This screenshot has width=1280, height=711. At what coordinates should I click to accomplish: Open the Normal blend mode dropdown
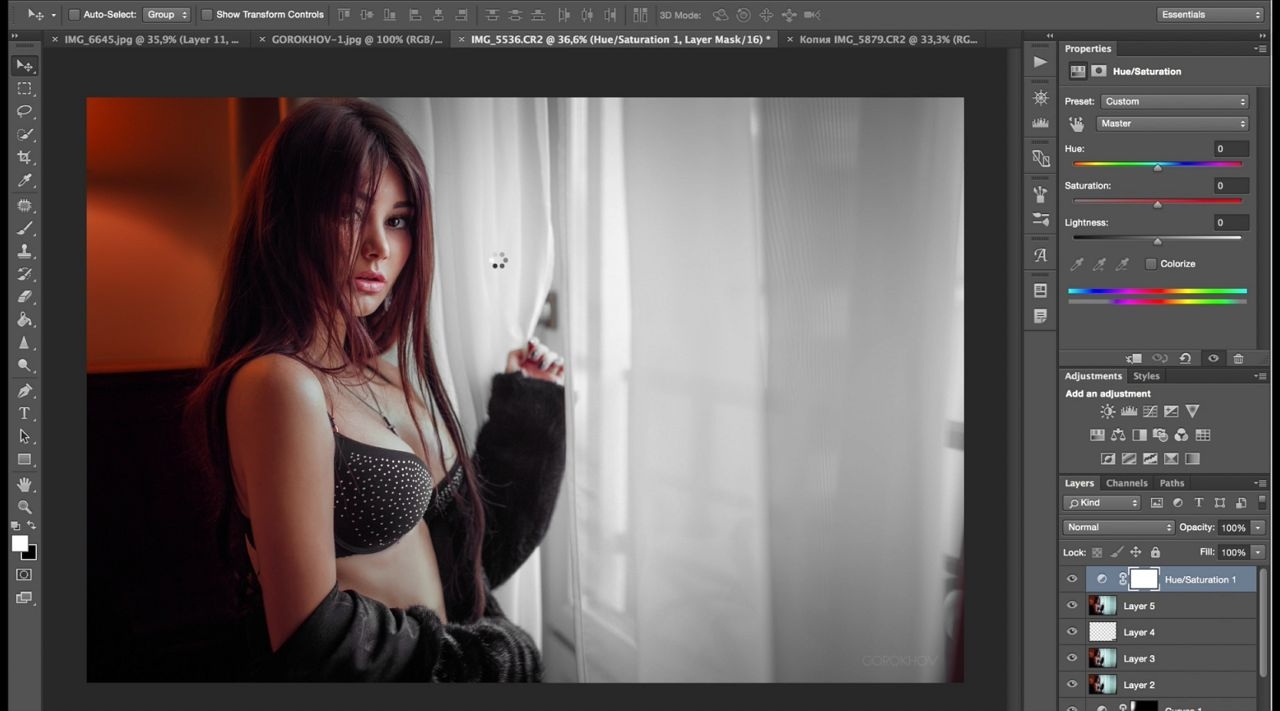click(1119, 527)
